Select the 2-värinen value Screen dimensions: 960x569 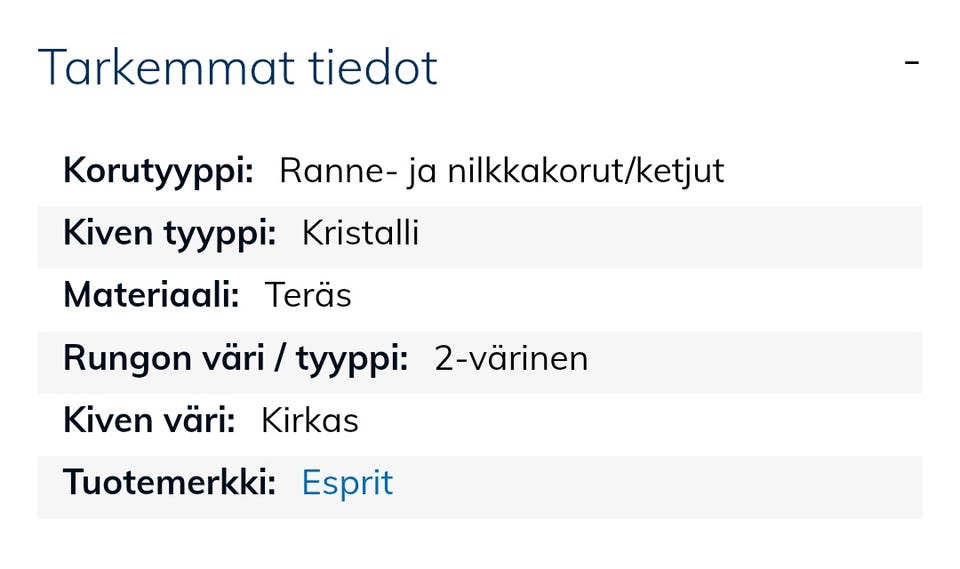pyautogui.click(x=511, y=358)
